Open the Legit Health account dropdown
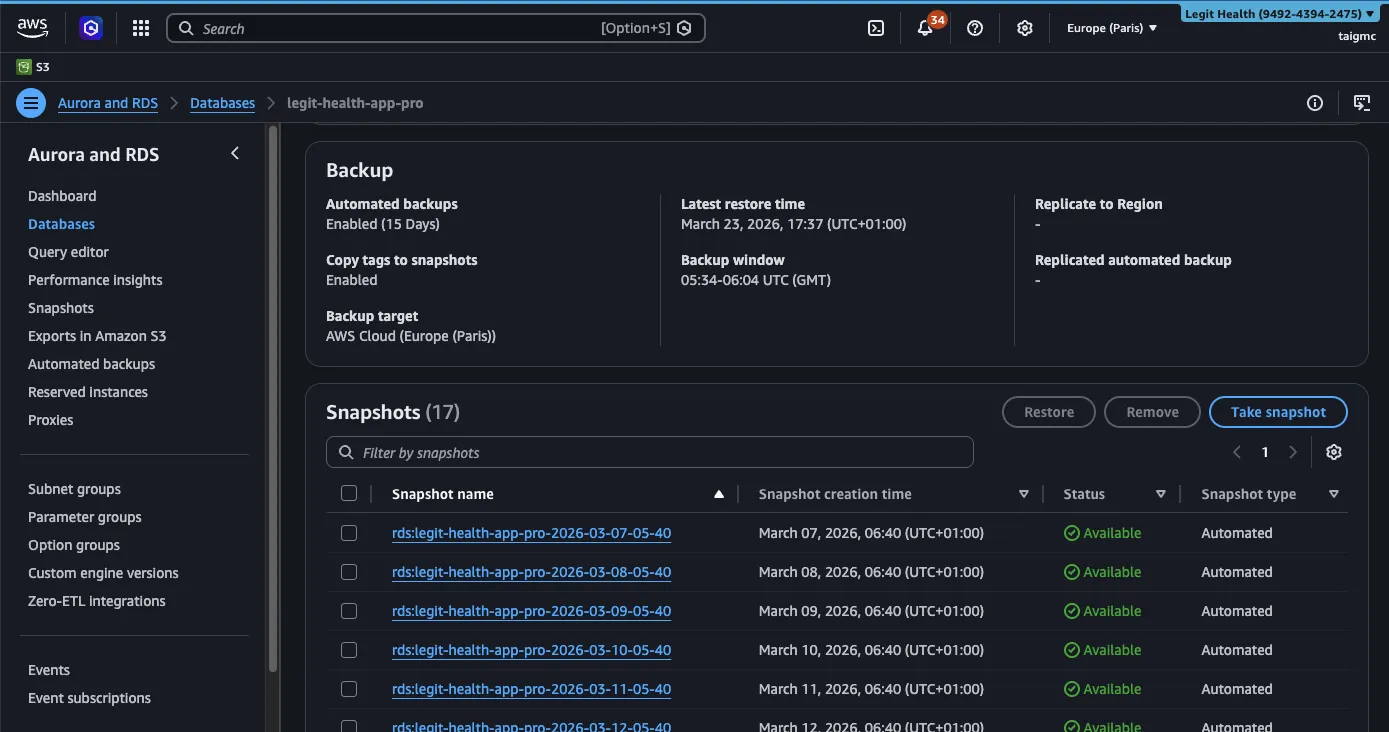This screenshot has width=1389, height=732. (1279, 13)
